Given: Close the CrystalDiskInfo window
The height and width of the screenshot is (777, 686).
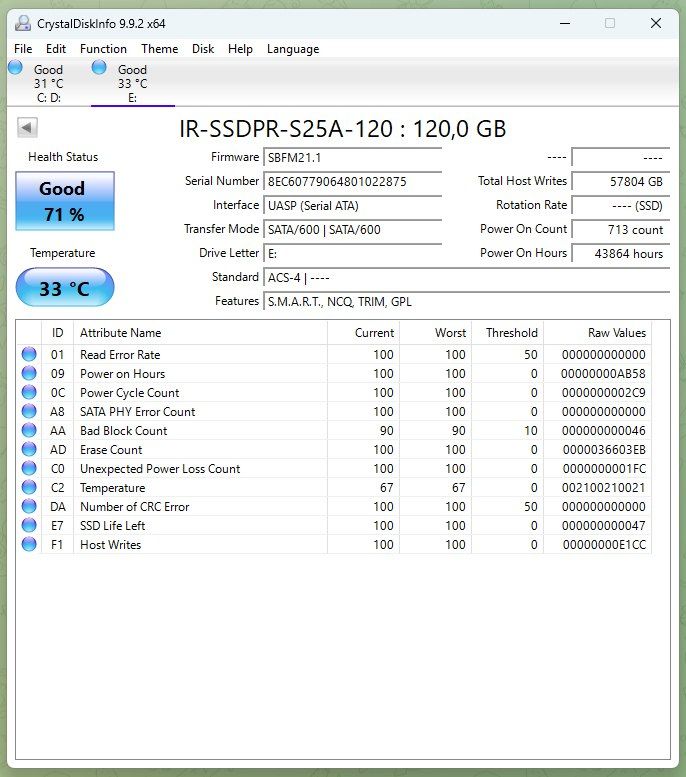Looking at the screenshot, I should pyautogui.click(x=656, y=23).
